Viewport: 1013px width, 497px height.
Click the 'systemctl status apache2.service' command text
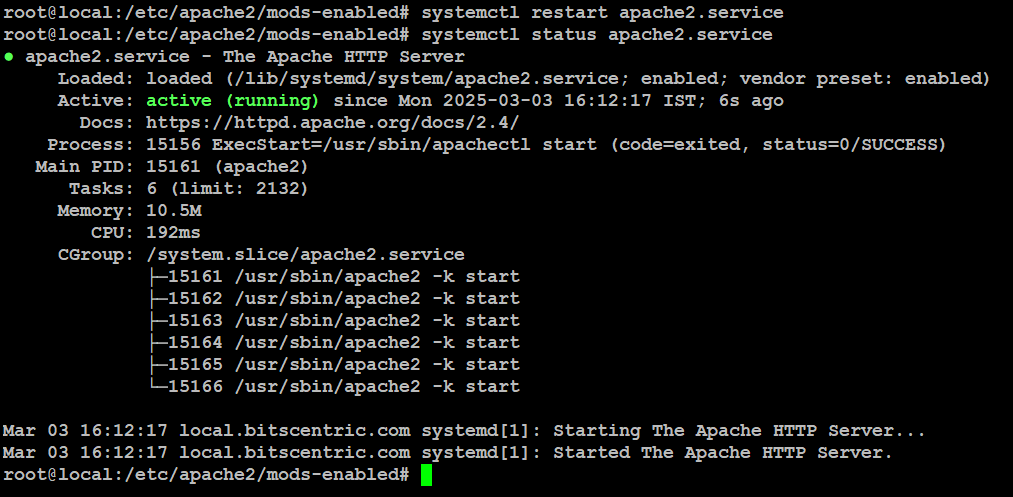coord(597,35)
